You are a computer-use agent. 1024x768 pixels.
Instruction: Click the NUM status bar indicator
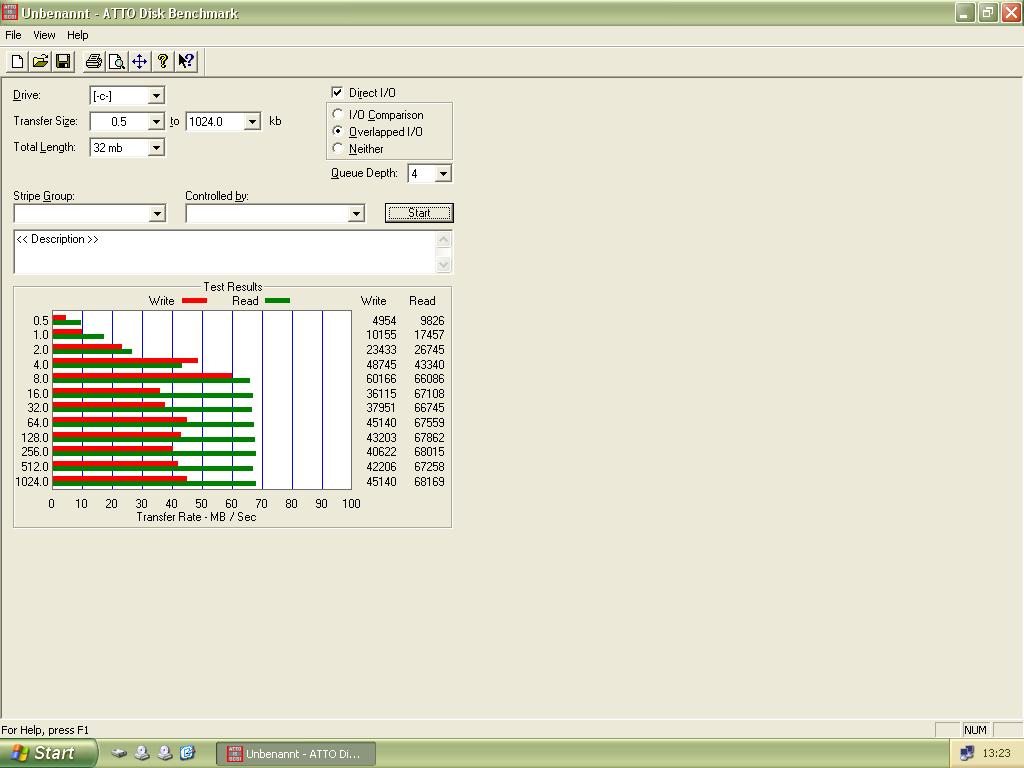point(975,730)
